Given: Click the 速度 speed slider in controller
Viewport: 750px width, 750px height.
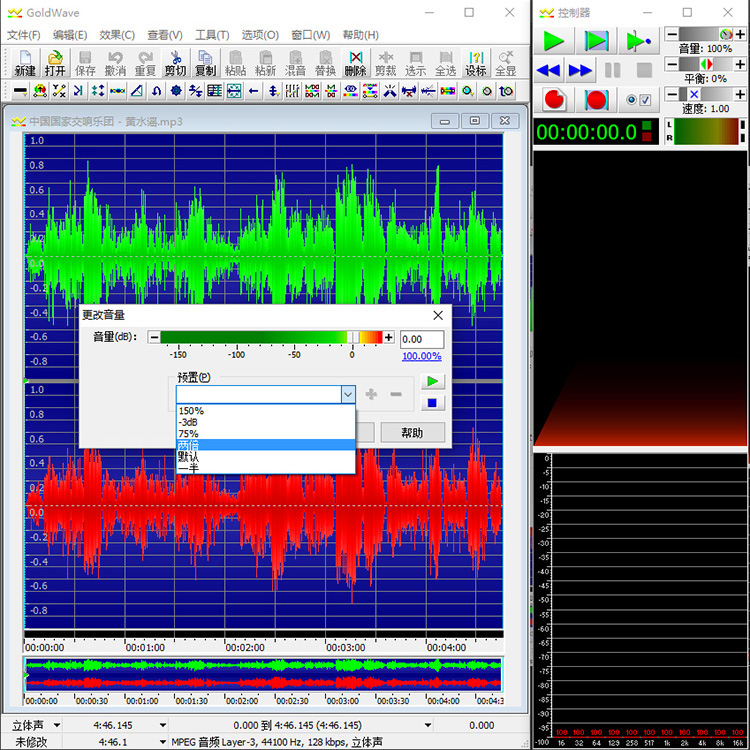Looking at the screenshot, I should (706, 94).
